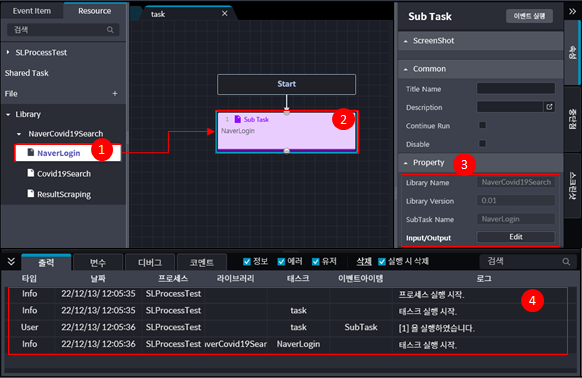Collapse the output panel with double-chevron icon
The width and height of the screenshot is (582, 378).
point(11,261)
